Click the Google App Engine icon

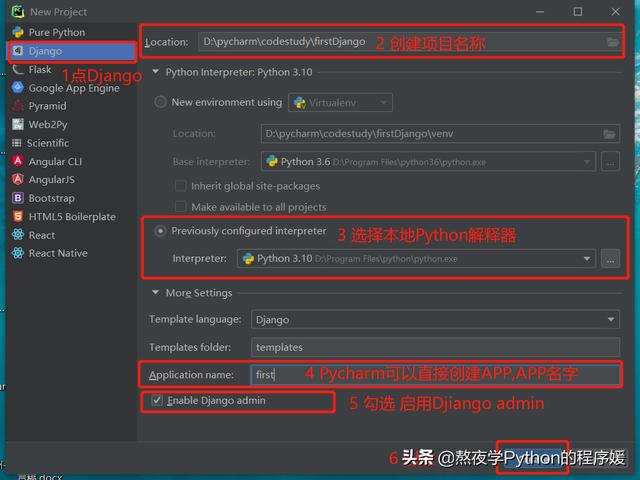click(18, 87)
